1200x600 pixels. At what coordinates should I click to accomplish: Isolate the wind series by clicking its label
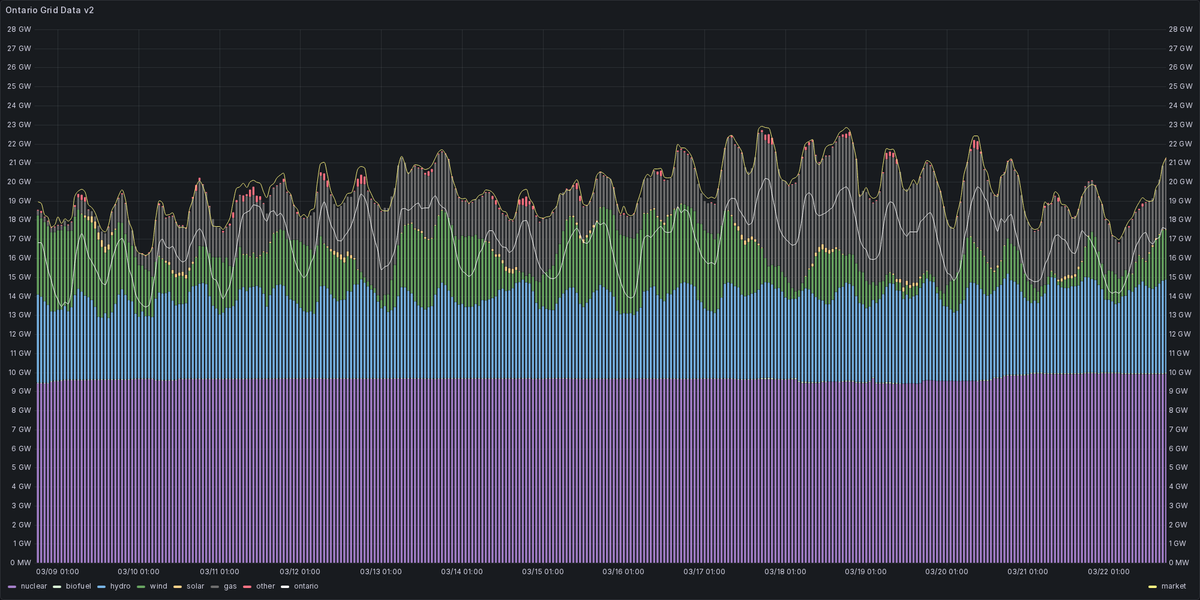point(157,586)
